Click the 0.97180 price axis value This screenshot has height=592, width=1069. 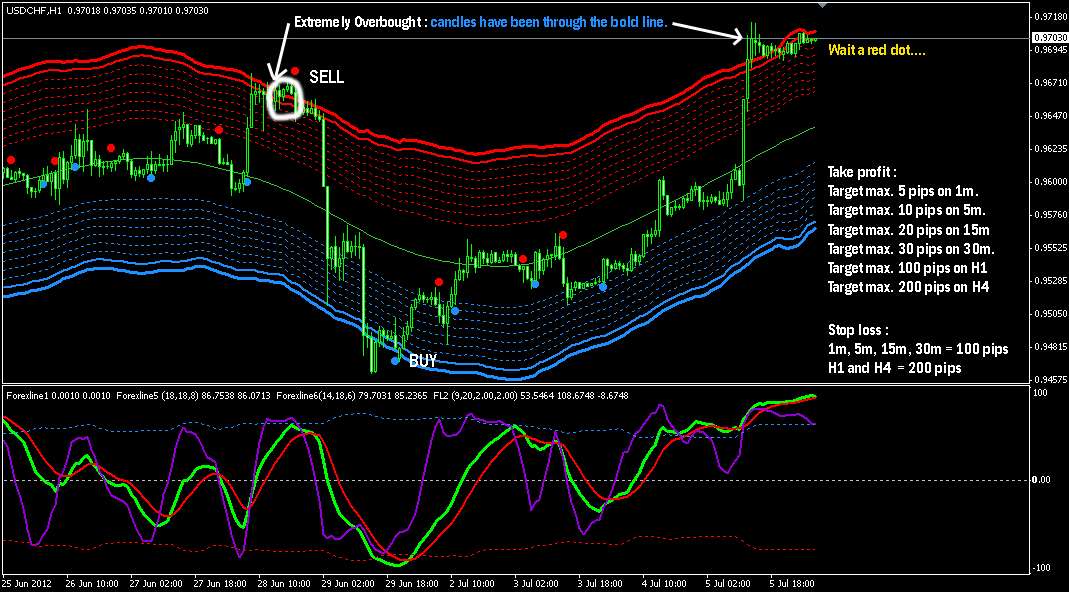pyautogui.click(x=1051, y=16)
